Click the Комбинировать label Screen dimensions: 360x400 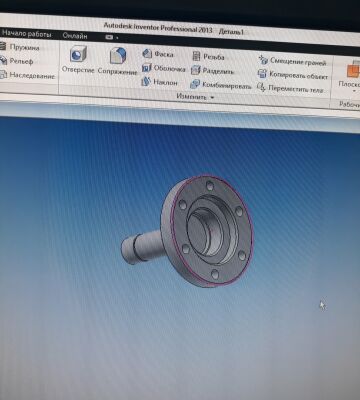tap(227, 86)
